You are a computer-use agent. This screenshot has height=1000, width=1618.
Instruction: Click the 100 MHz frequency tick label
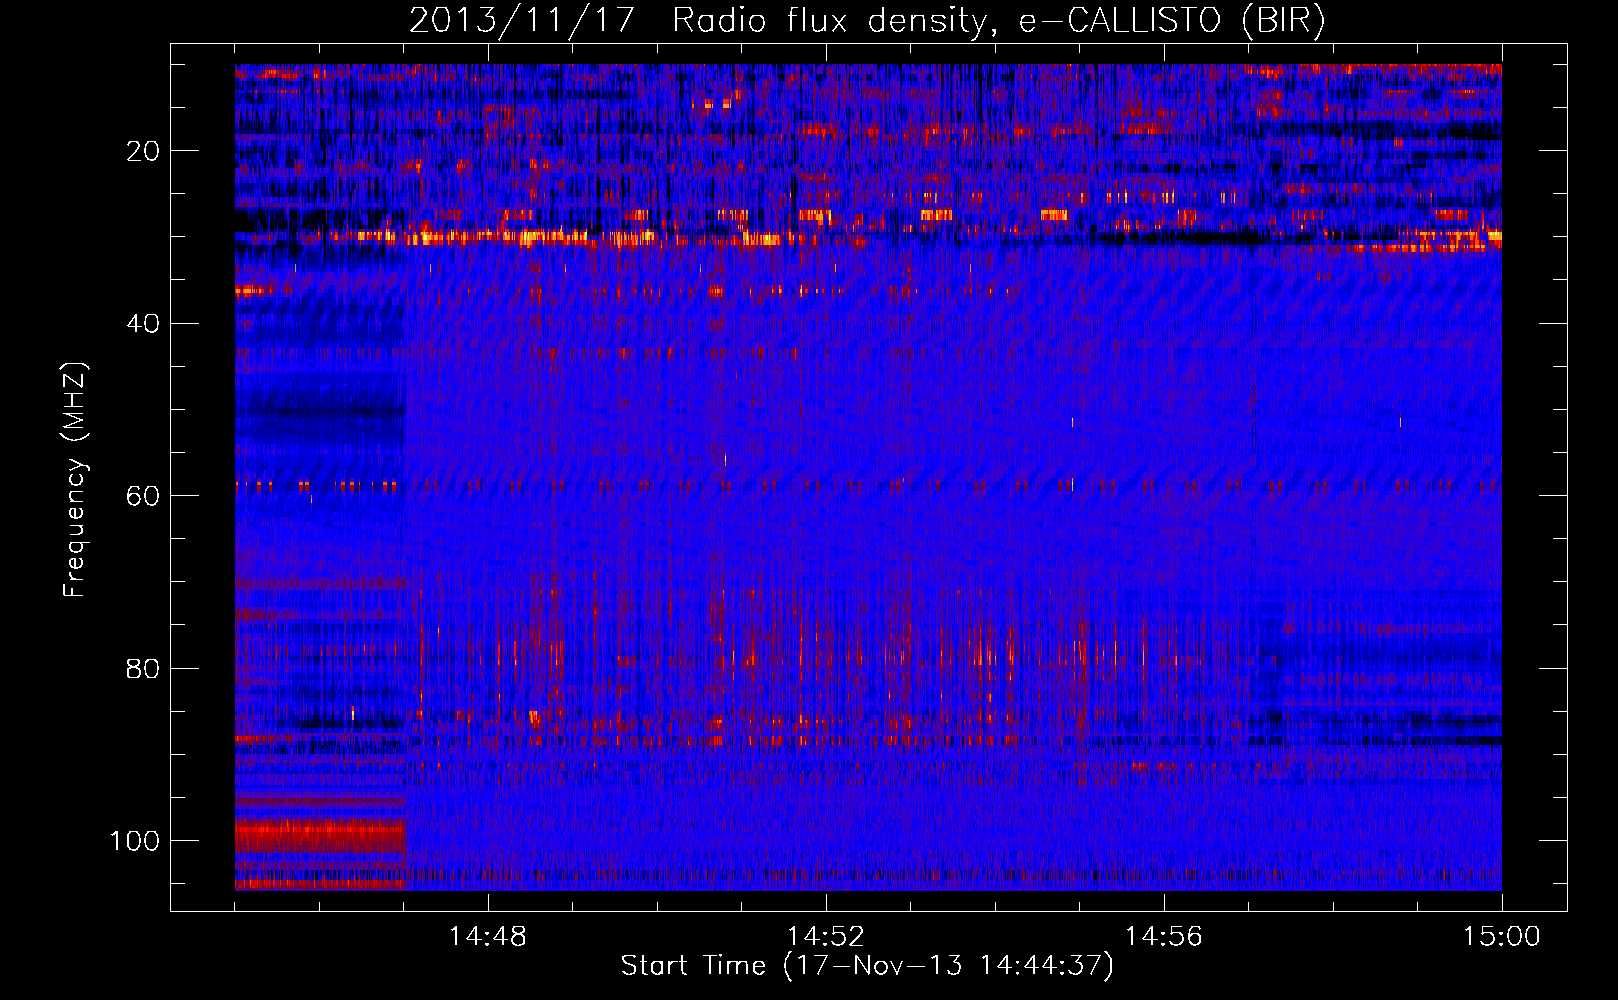tap(135, 841)
